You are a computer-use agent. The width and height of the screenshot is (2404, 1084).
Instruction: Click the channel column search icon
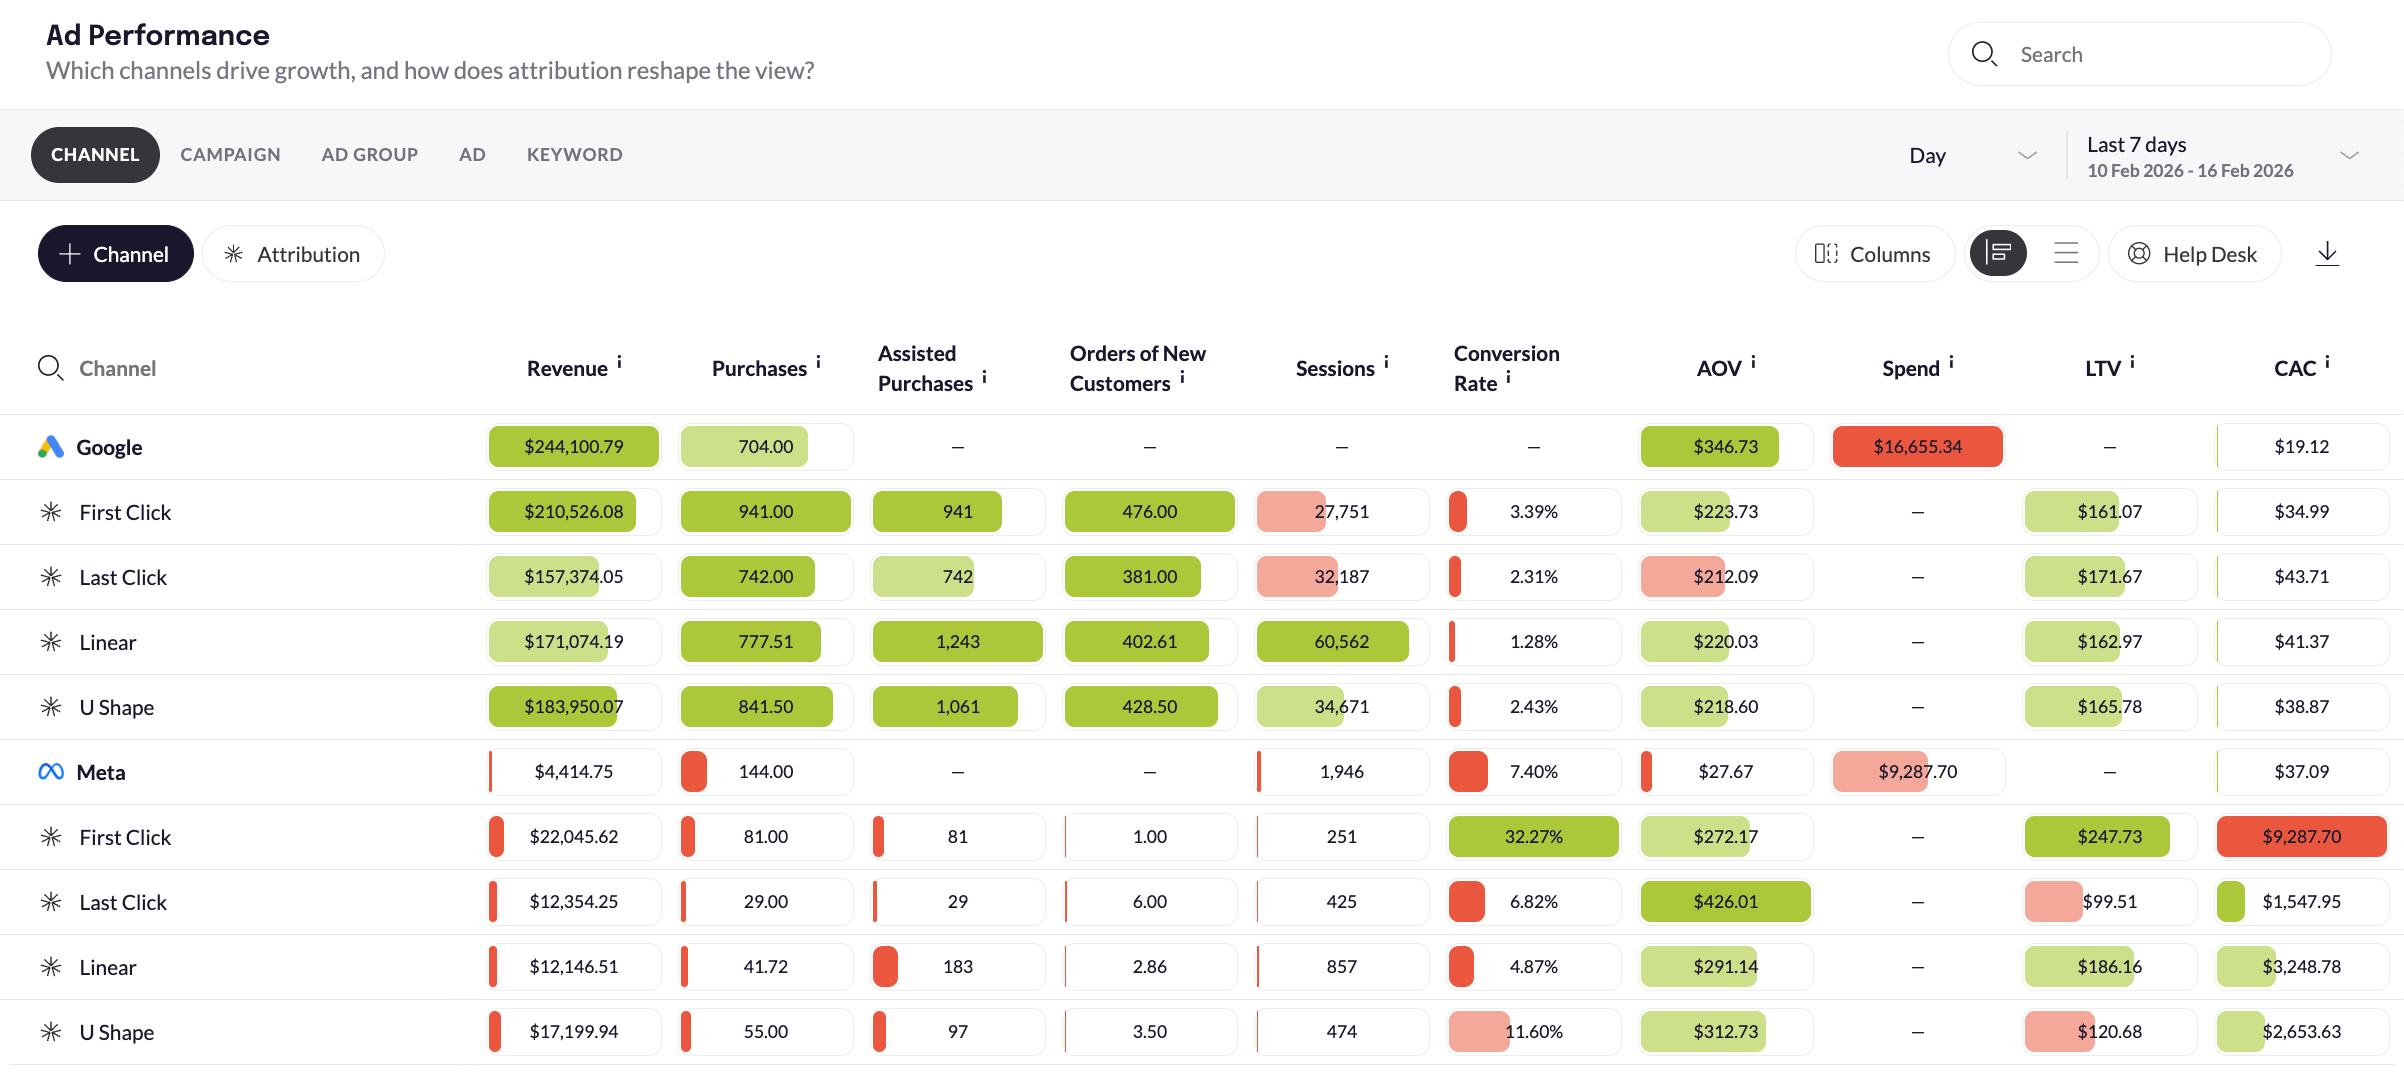[50, 368]
